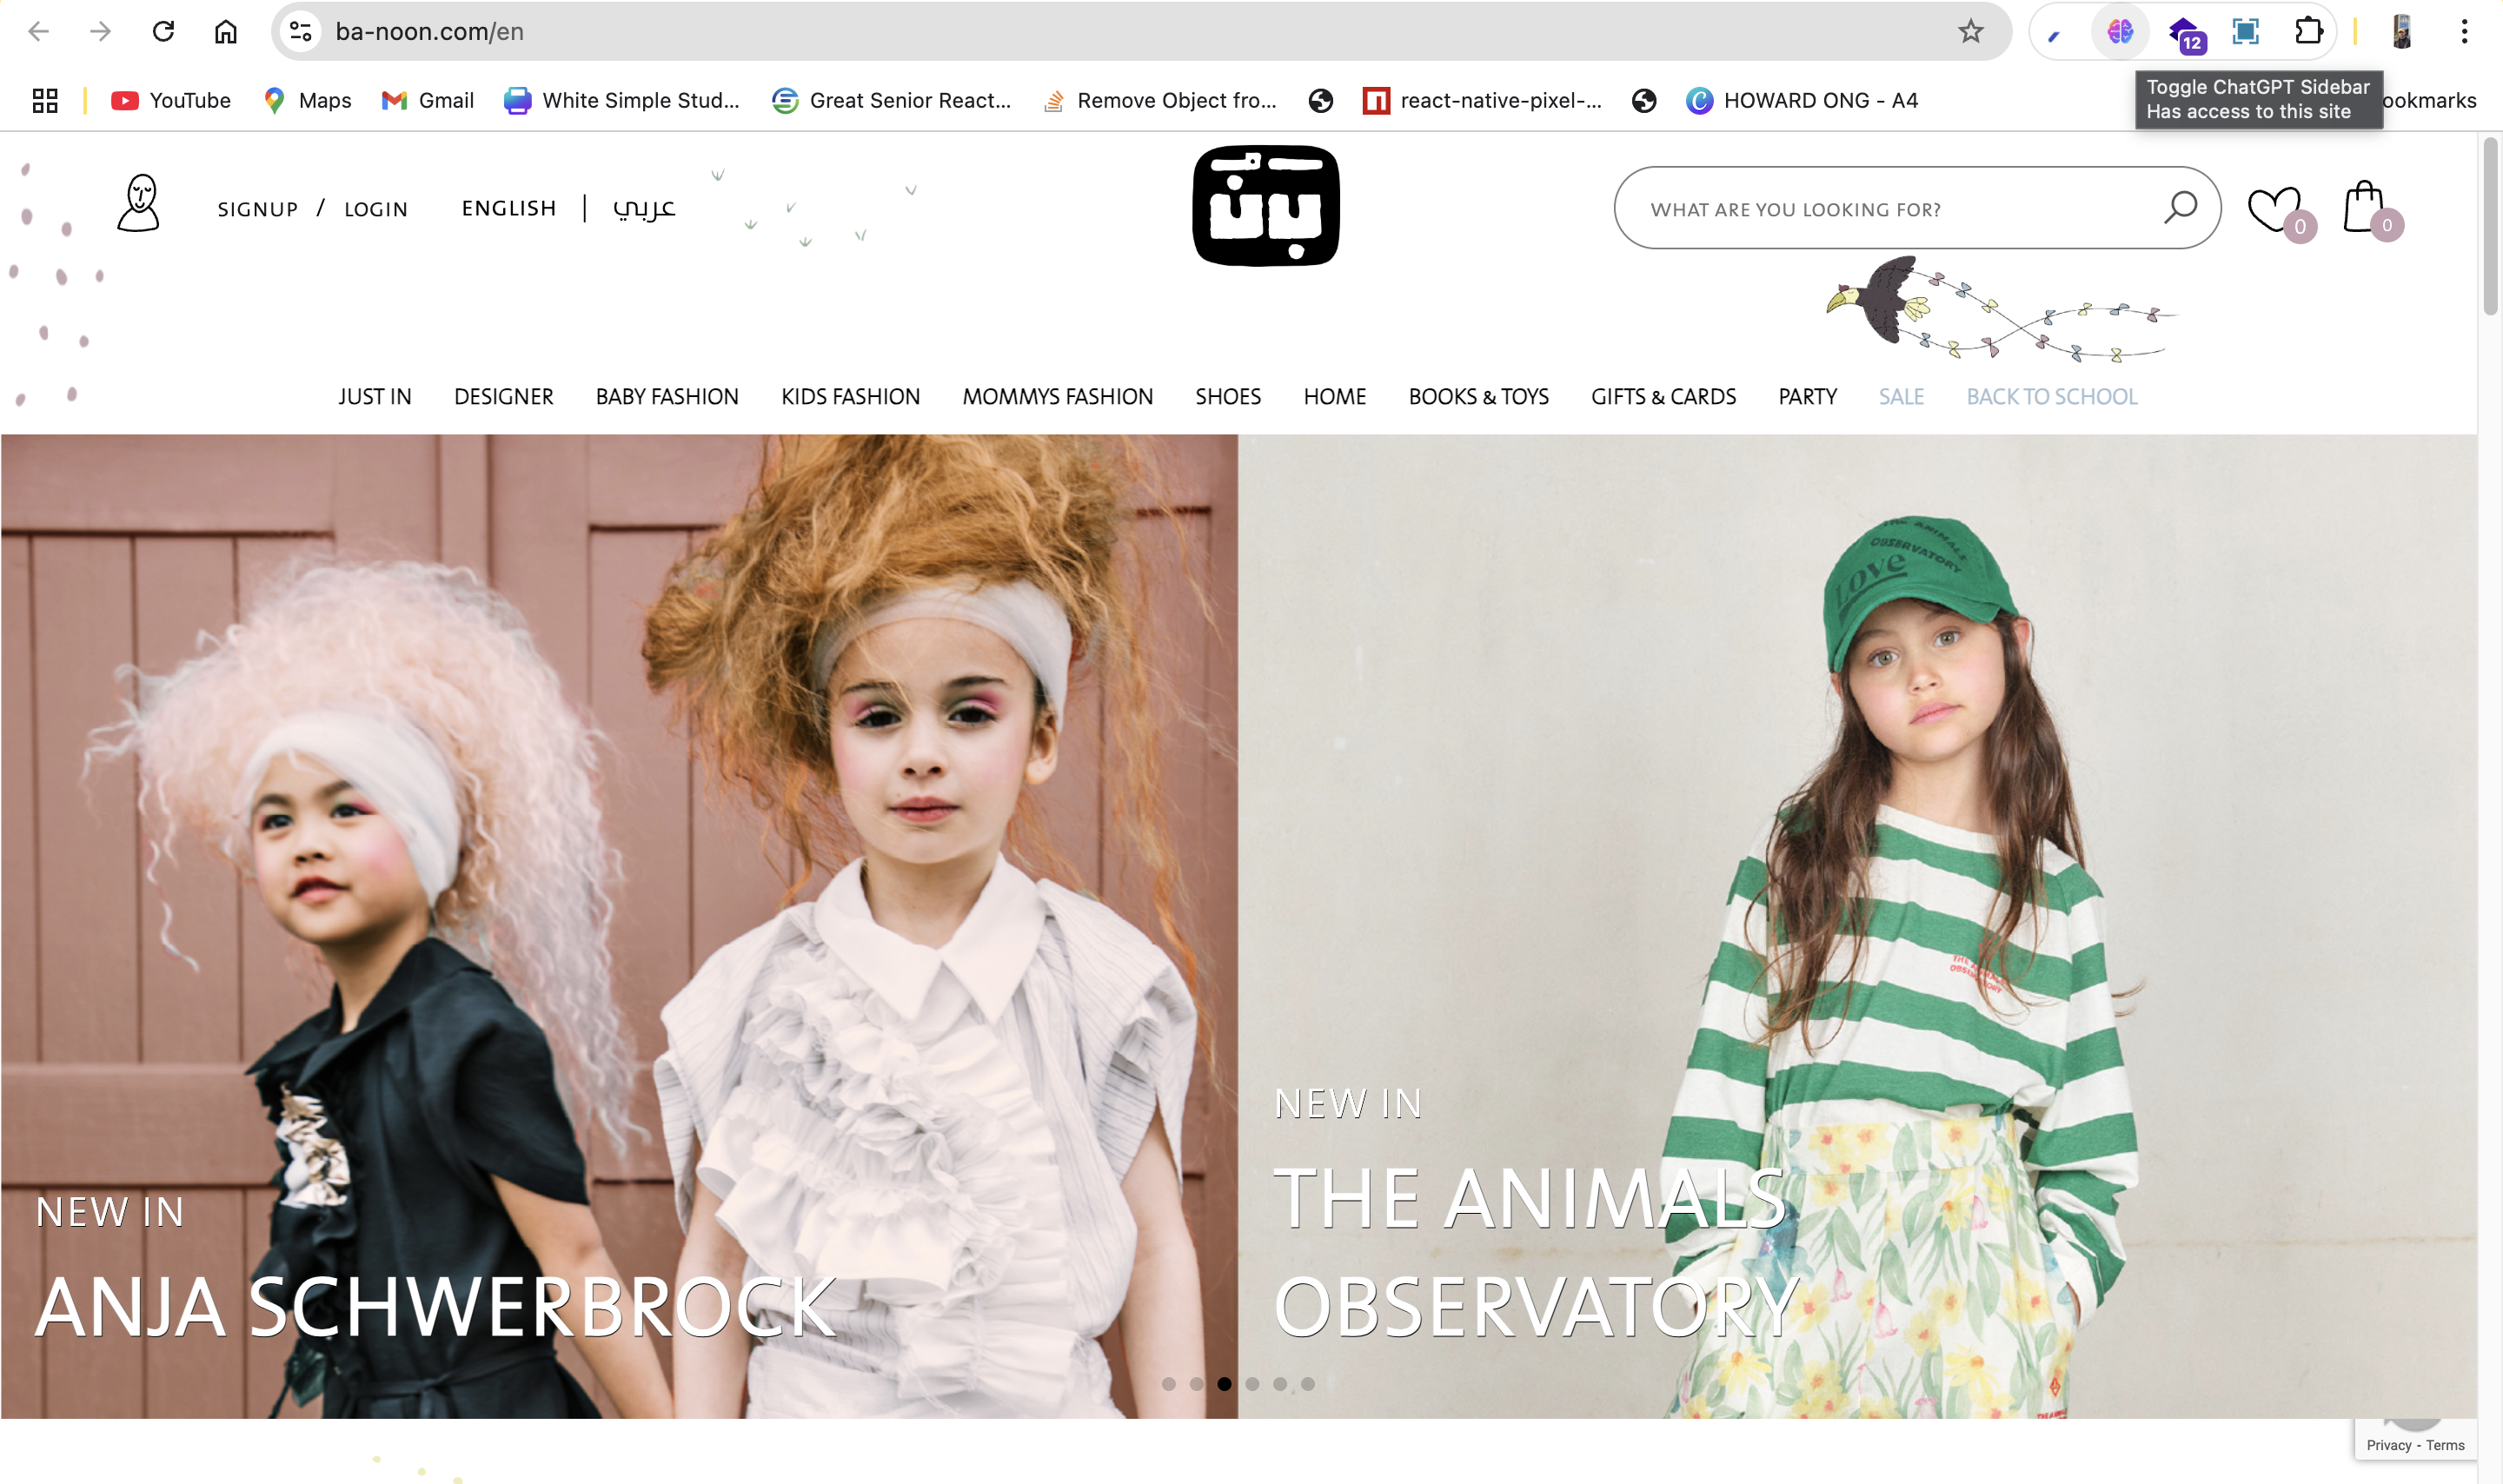Viewport: 2503px width, 1484px height.
Task: Switch site language to Arabic
Action: click(x=644, y=208)
